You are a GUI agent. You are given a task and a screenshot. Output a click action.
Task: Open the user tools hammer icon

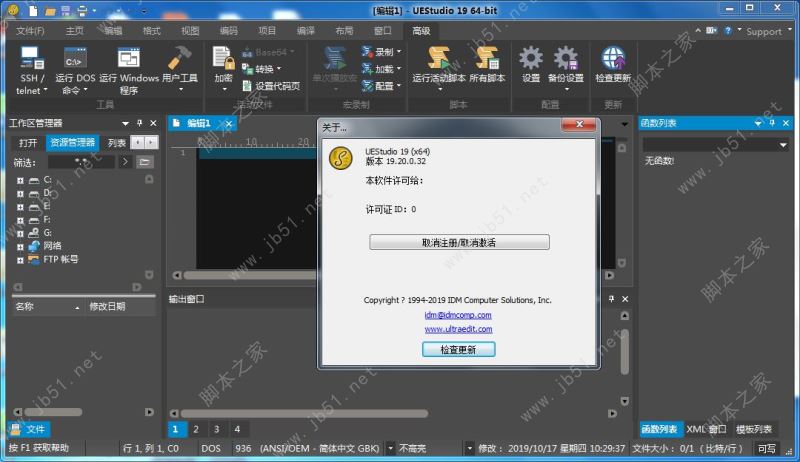tap(180, 69)
